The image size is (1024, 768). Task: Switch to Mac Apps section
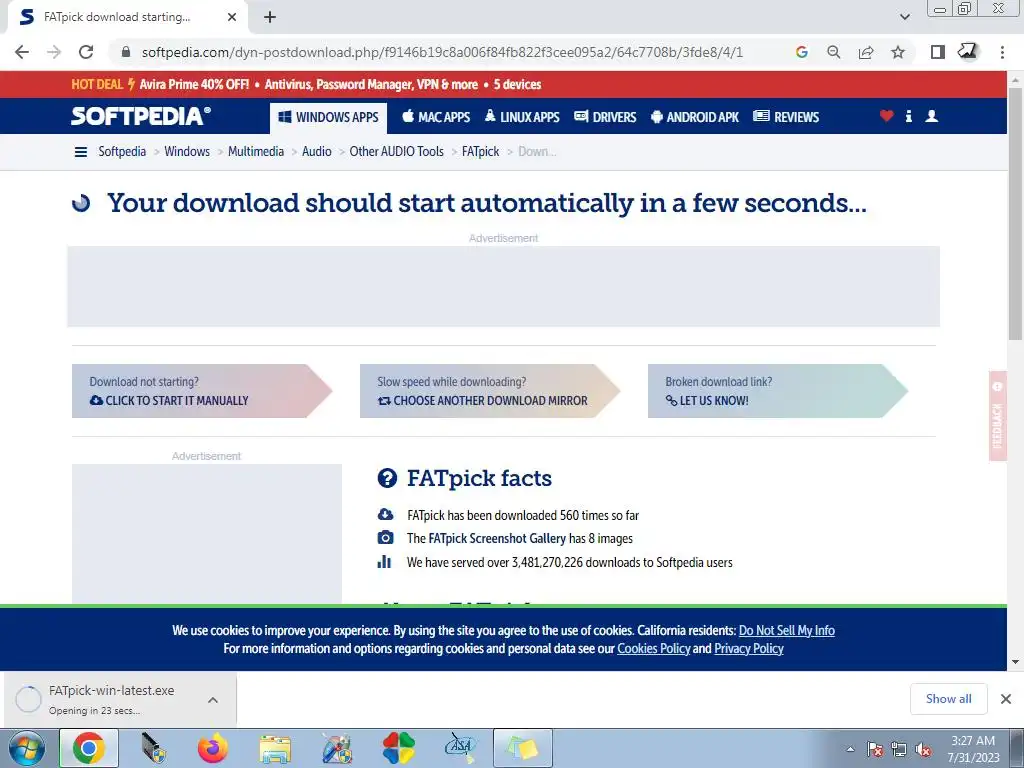pos(436,118)
